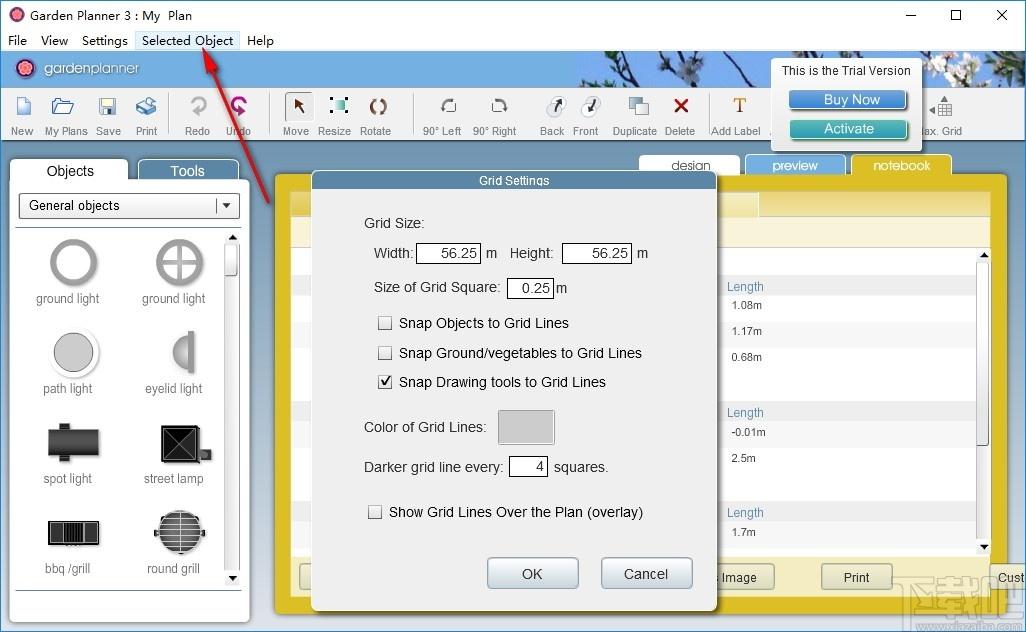Send object to Back
The image size is (1026, 632).
pyautogui.click(x=556, y=106)
